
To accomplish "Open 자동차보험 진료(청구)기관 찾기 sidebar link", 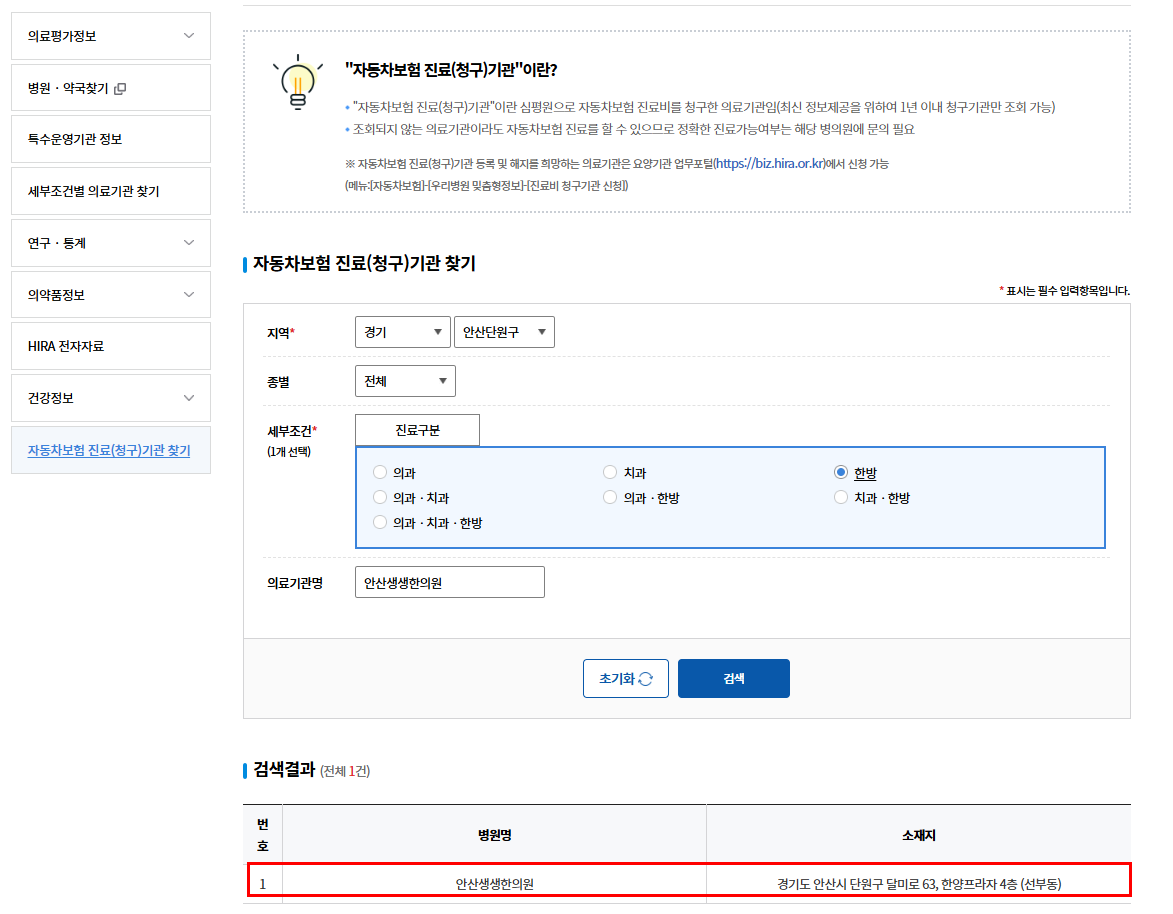I will pos(109,450).
